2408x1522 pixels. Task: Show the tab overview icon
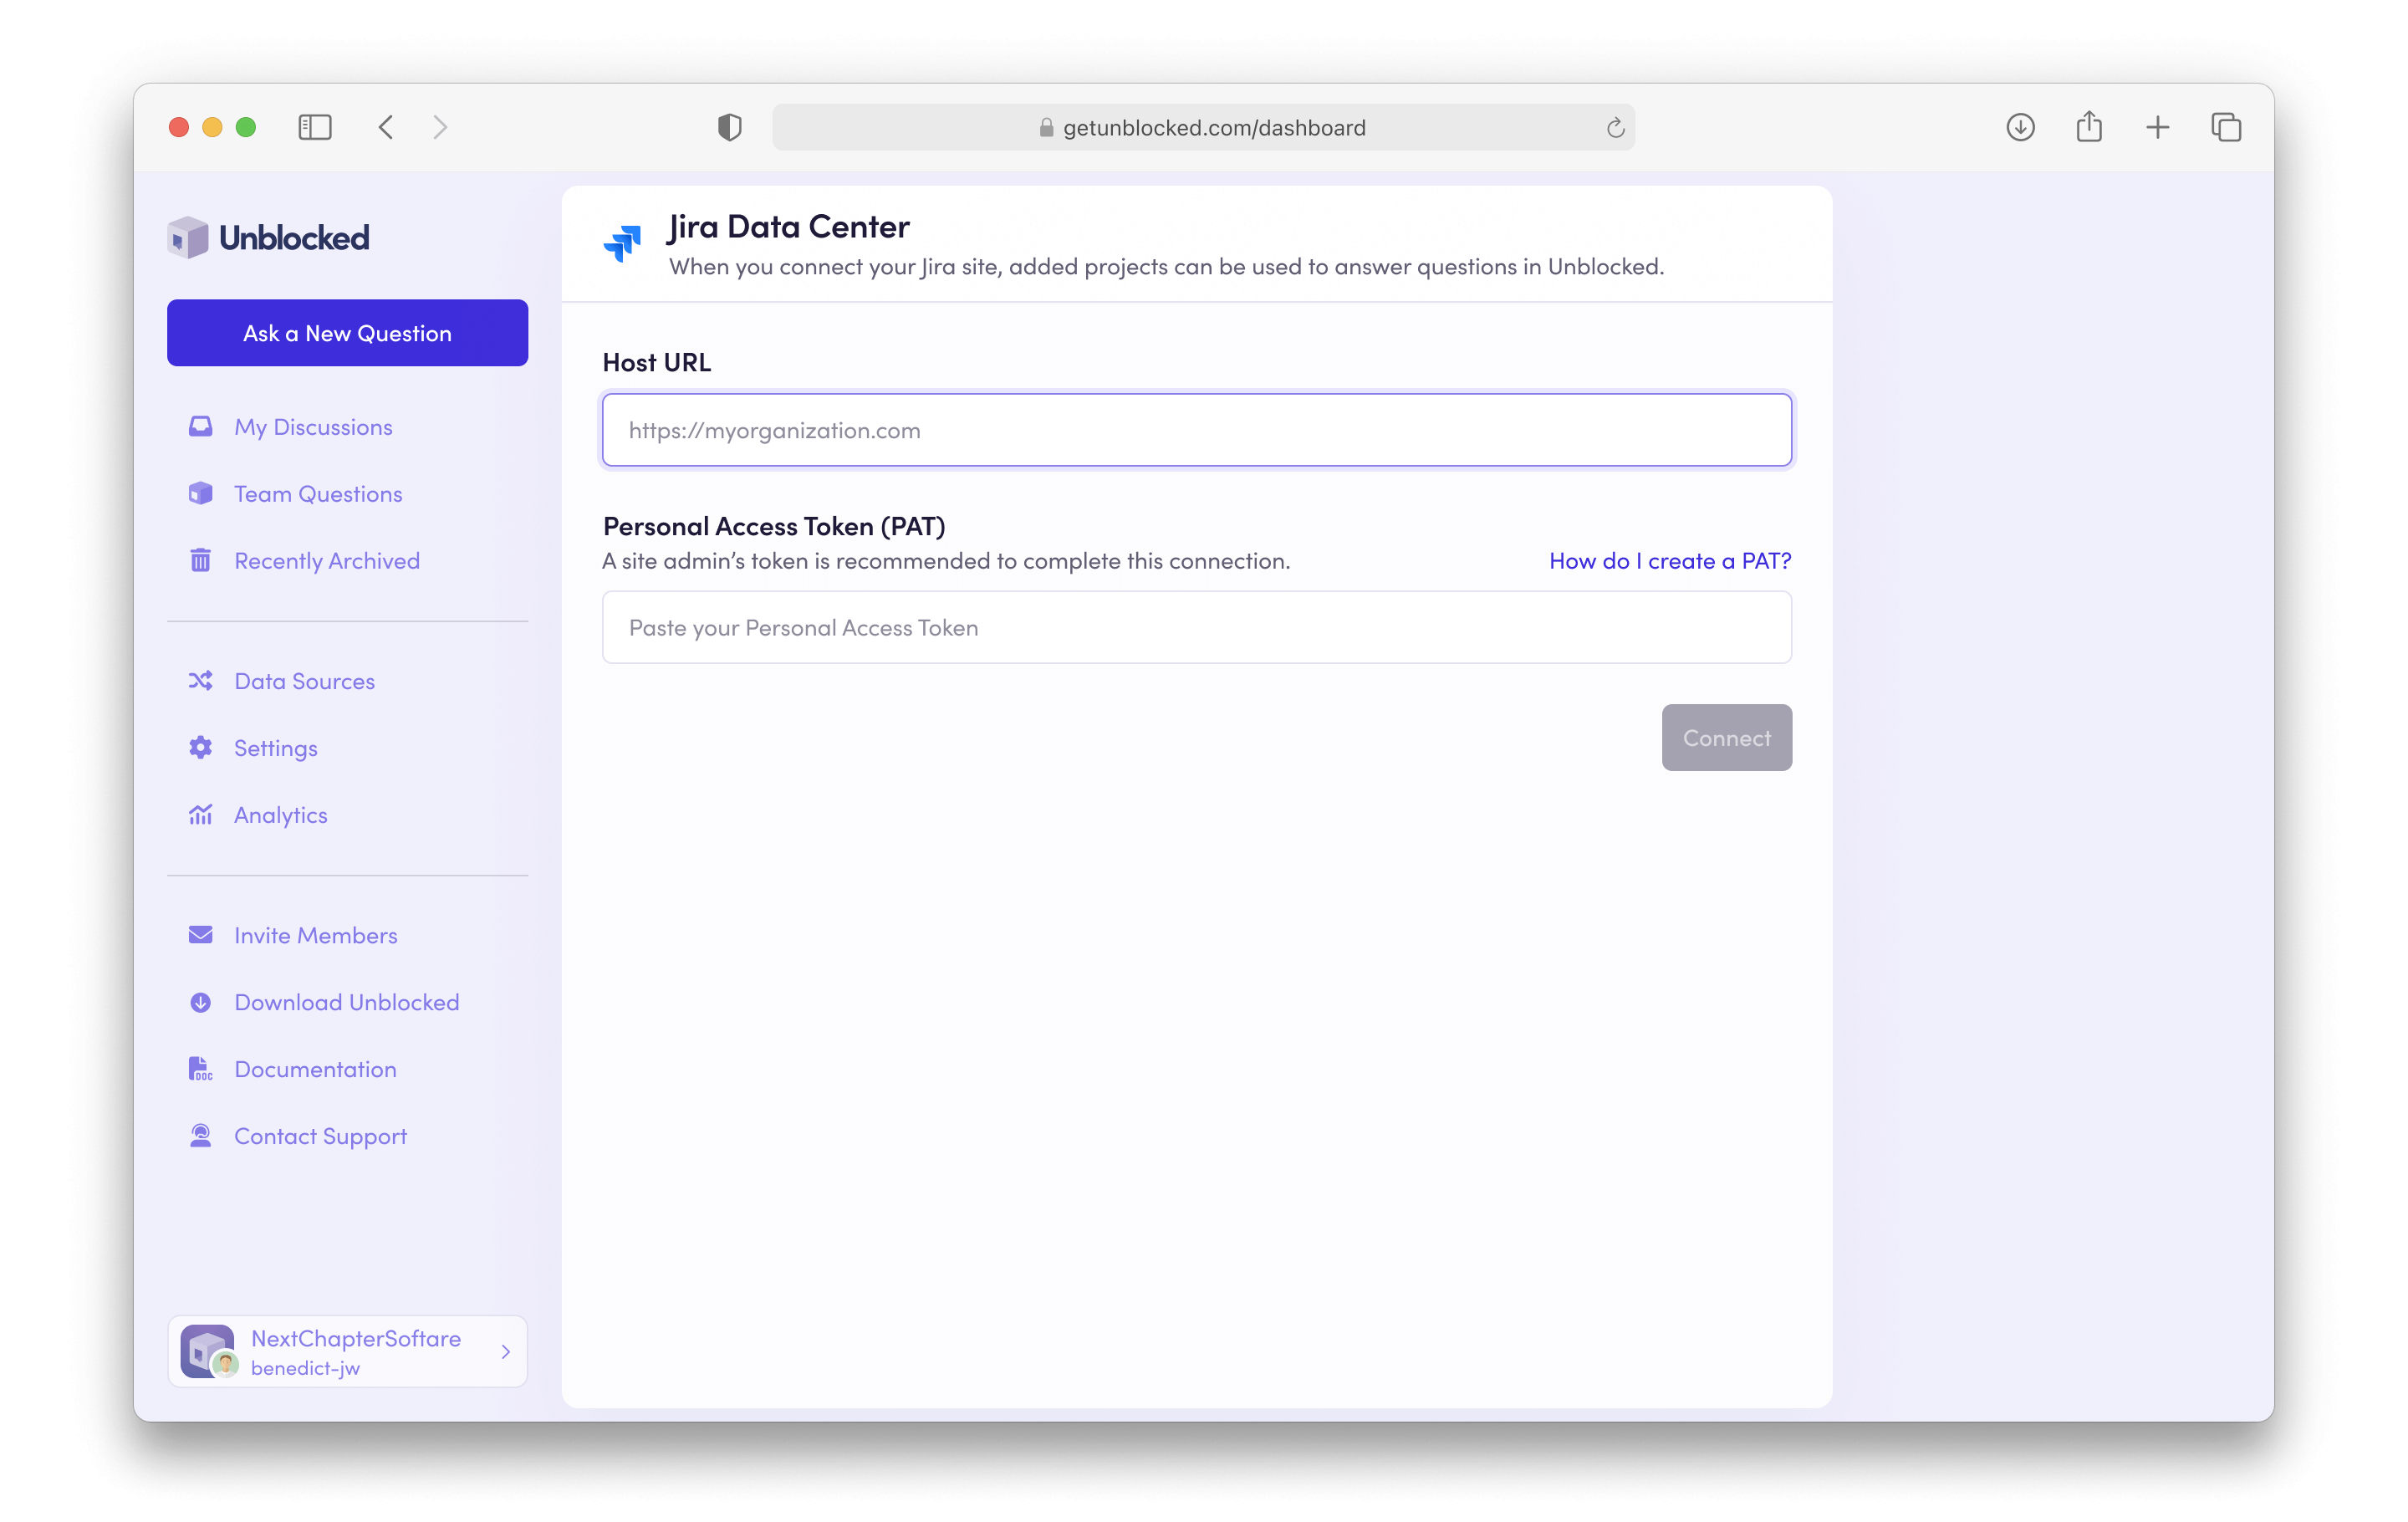(2226, 127)
